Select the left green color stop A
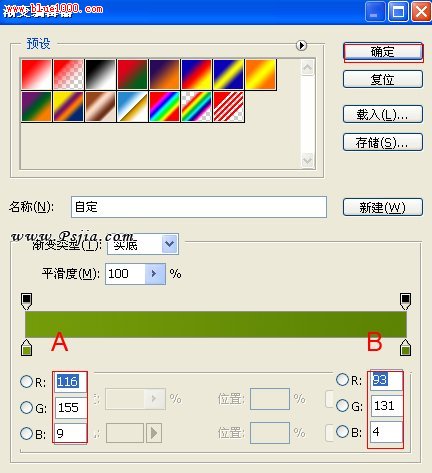Viewport: 432px width, 473px height. [x=26, y=348]
